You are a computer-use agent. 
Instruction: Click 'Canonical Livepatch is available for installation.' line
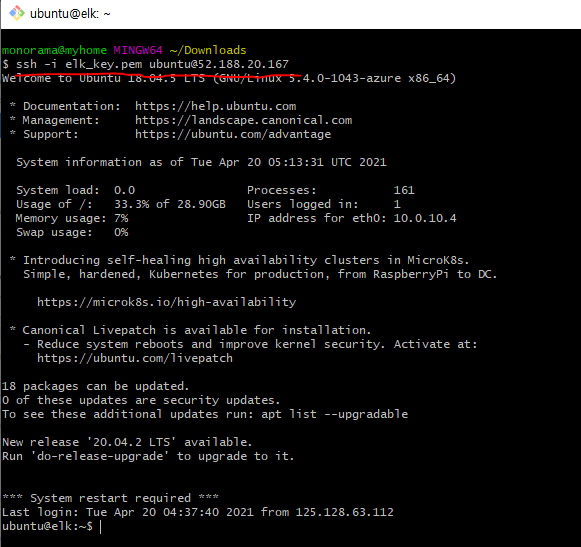(190, 330)
